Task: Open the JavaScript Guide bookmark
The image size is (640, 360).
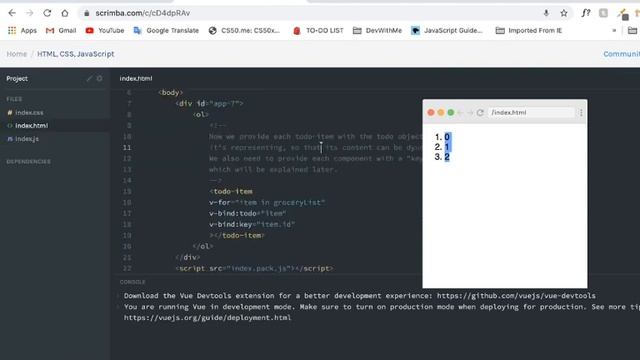Action: 447,31
